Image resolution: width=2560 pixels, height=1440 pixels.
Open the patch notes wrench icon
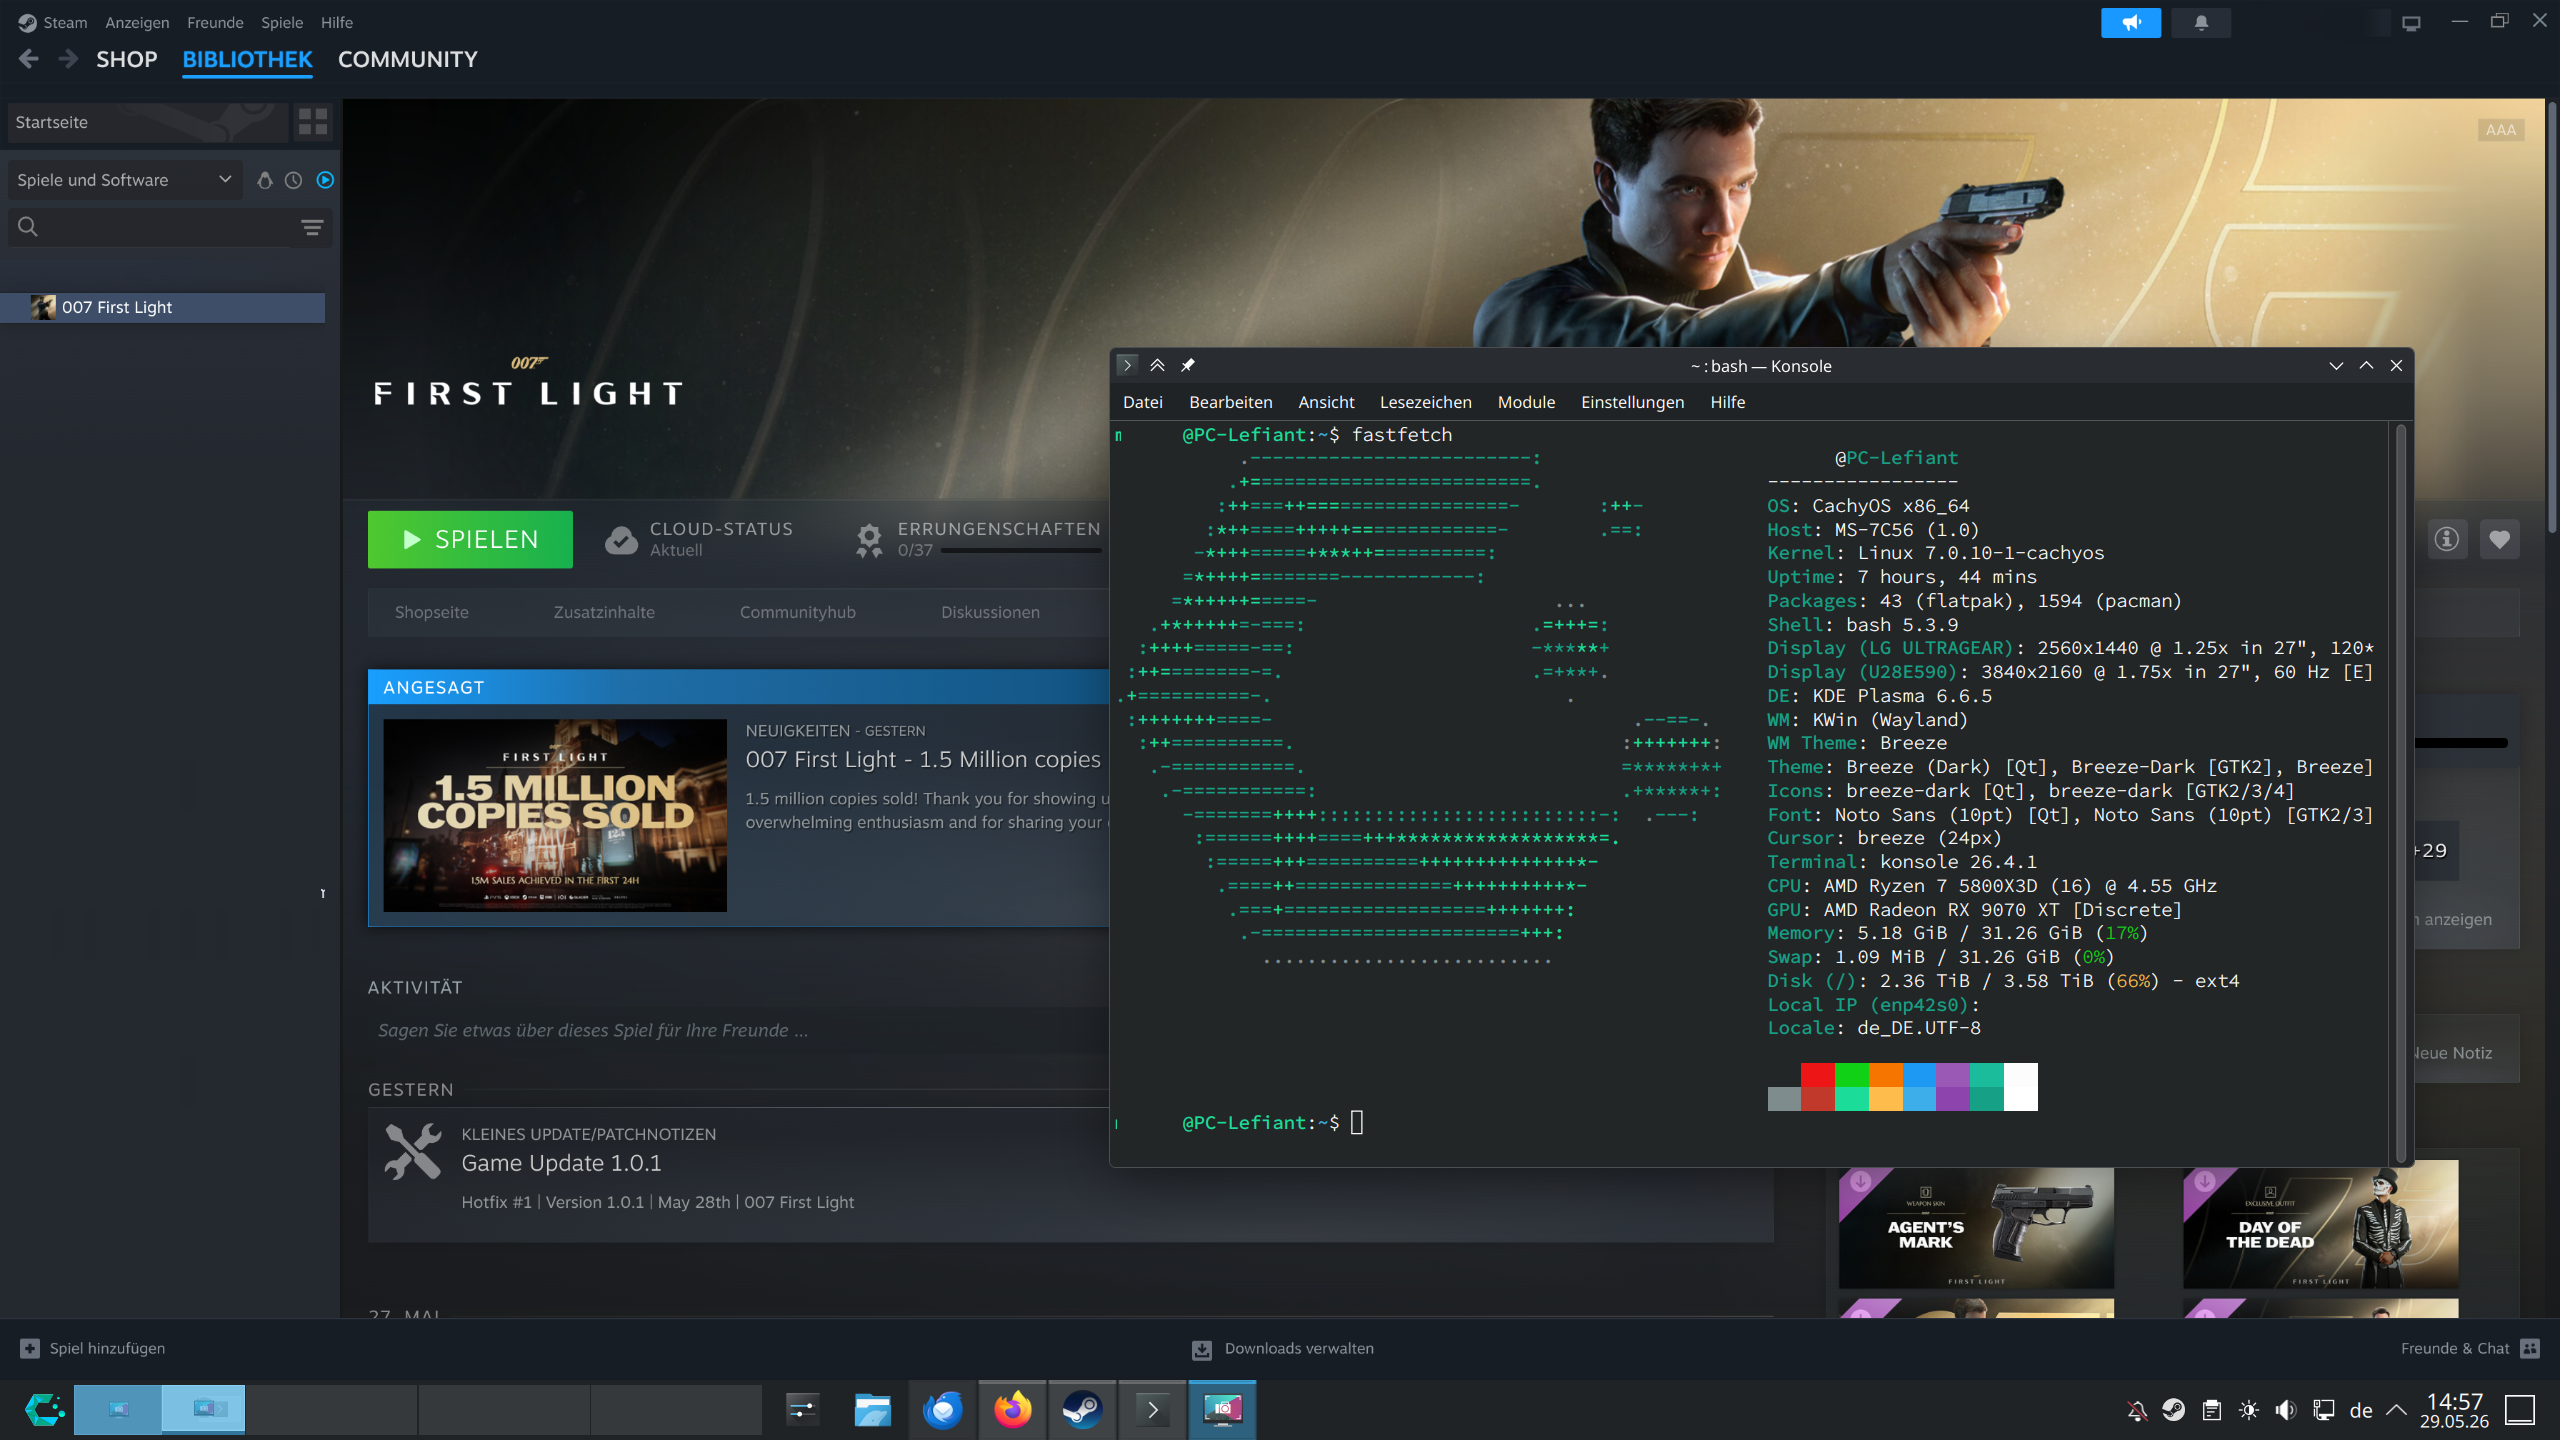pos(413,1151)
